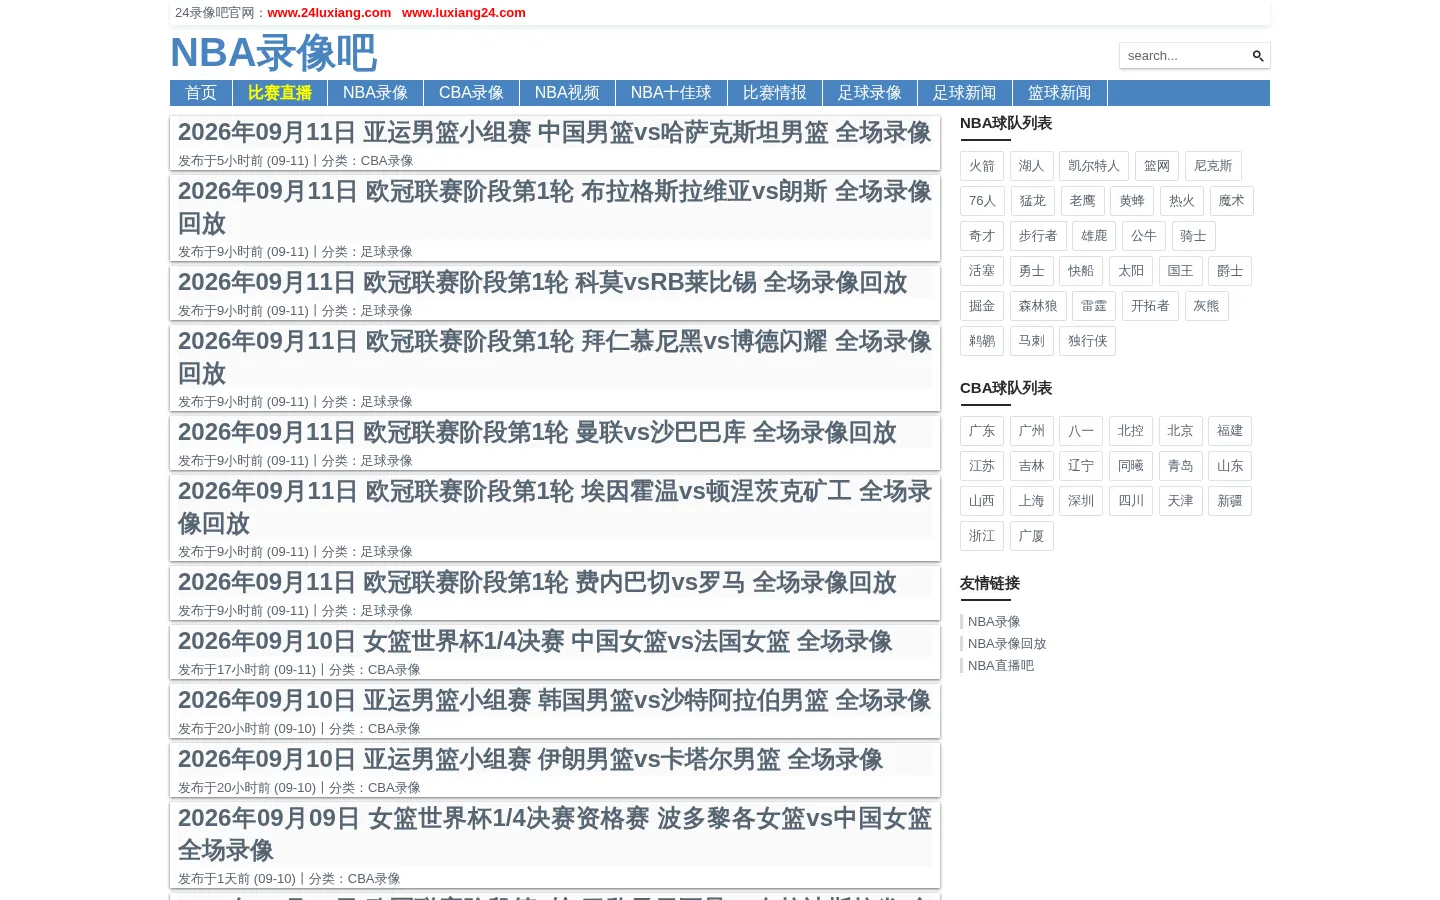Open the 中国女篮vs法国女篮 replay post
Screen dimensions: 1440x900
[x=535, y=641]
